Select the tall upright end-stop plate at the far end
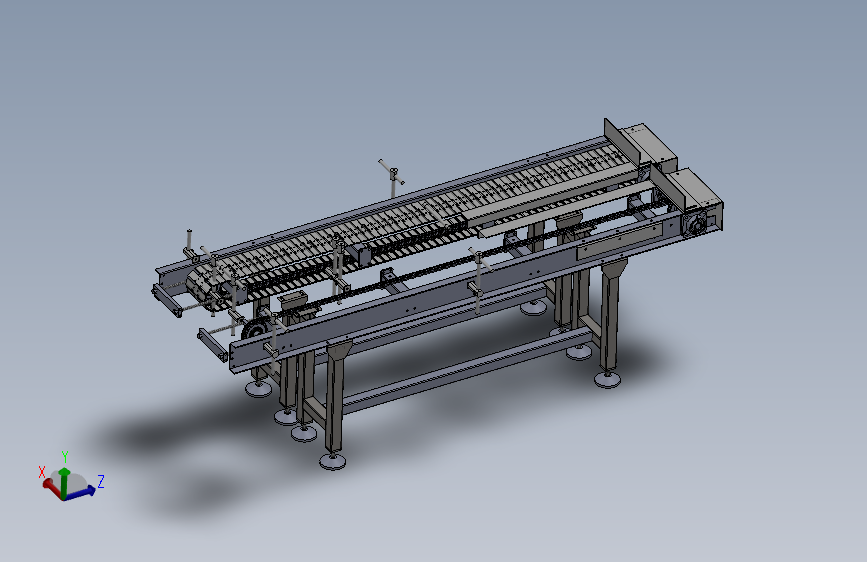 tap(623, 143)
